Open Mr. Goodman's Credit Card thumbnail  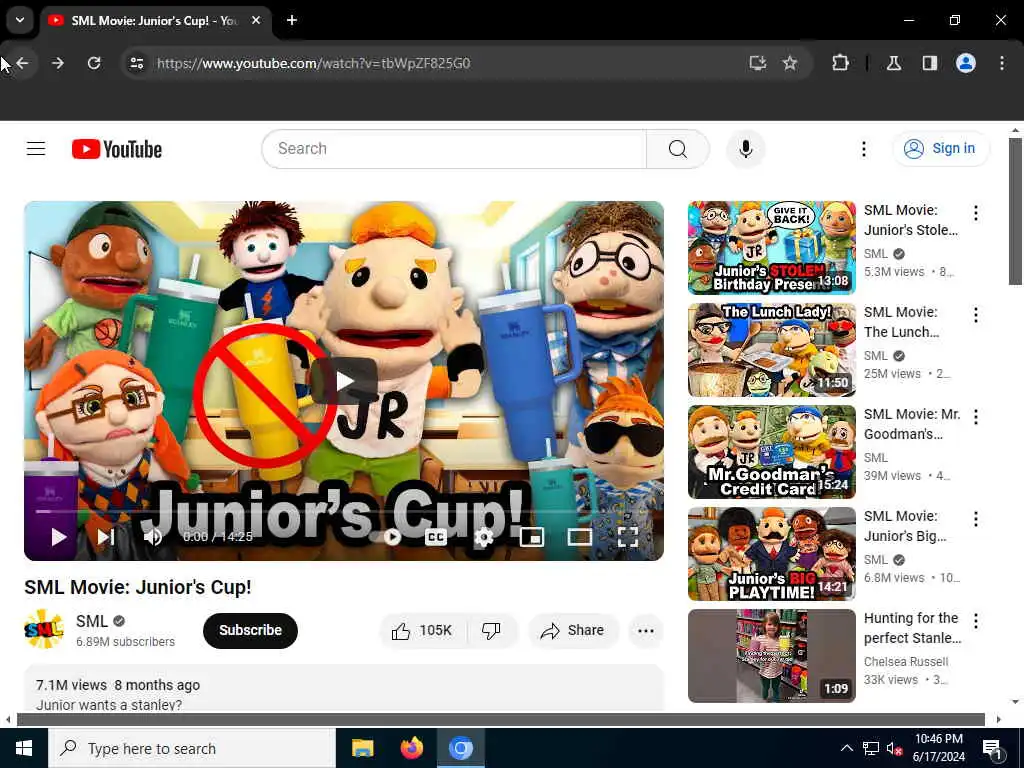(x=771, y=451)
